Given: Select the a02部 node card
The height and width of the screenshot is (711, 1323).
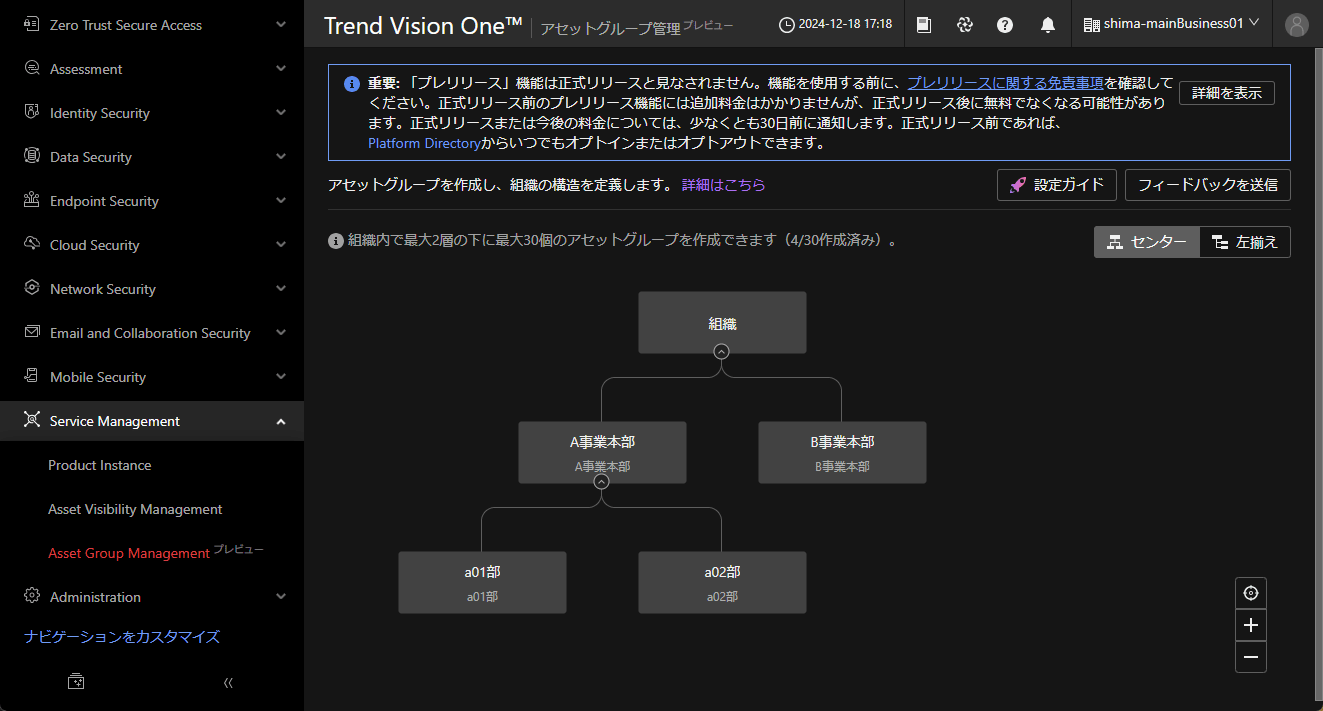Looking at the screenshot, I should click(x=722, y=582).
